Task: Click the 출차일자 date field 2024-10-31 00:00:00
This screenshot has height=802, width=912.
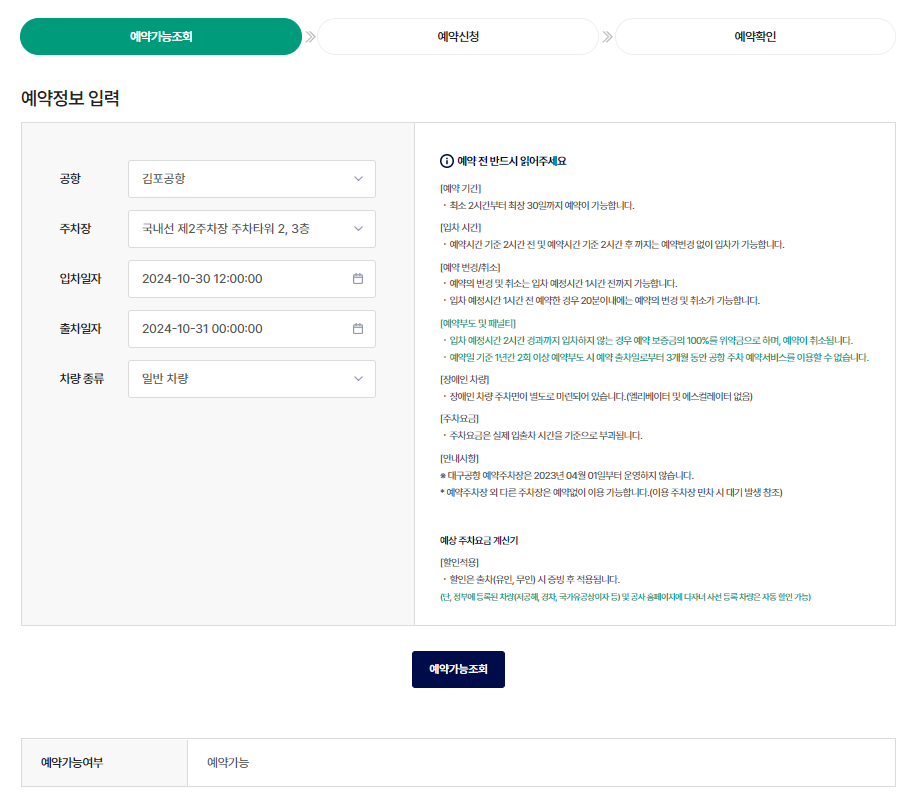Action: click(252, 329)
